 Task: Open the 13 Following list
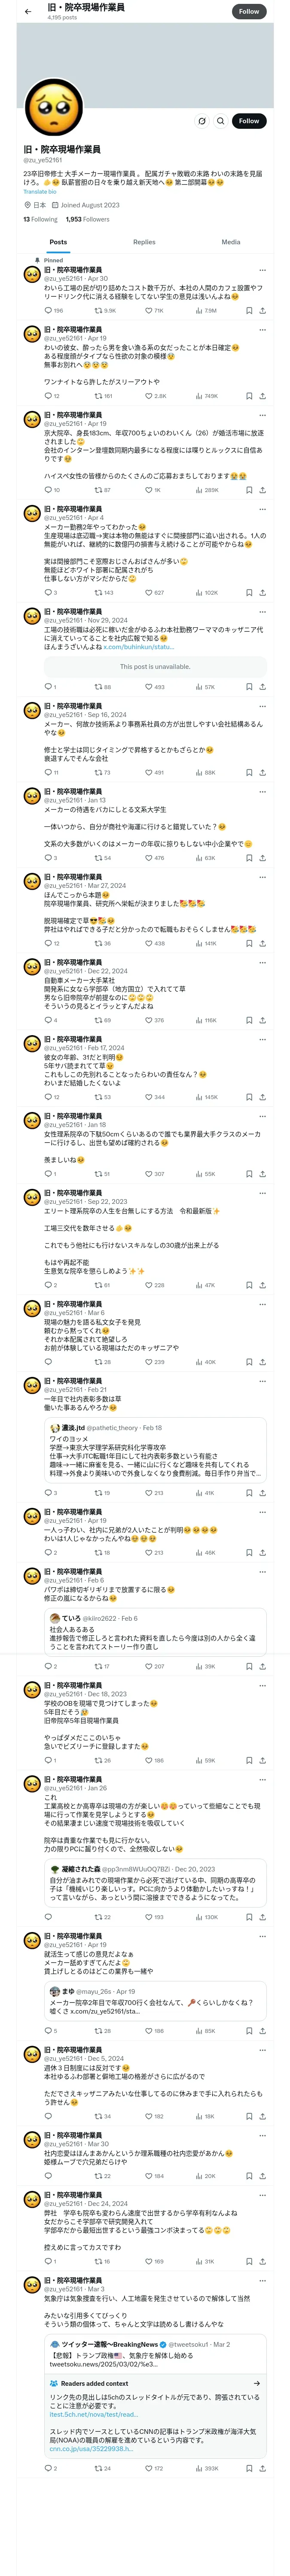[x=40, y=219]
